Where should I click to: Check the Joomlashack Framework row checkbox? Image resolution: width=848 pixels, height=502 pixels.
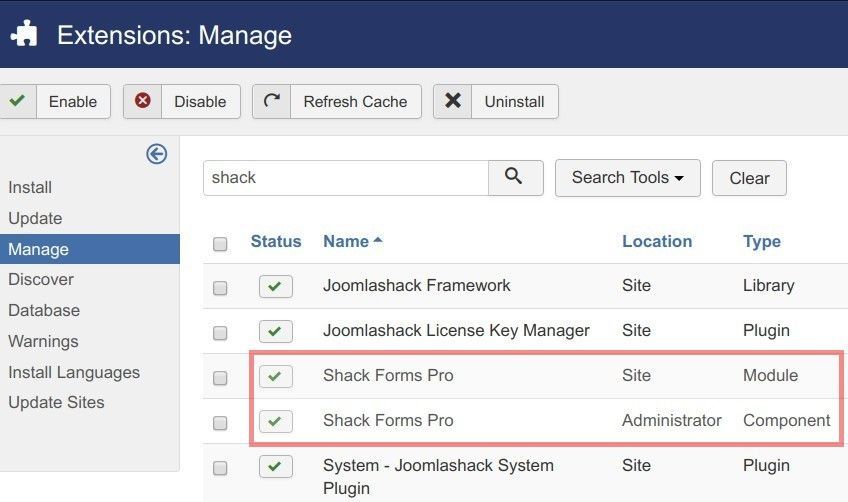(x=220, y=288)
